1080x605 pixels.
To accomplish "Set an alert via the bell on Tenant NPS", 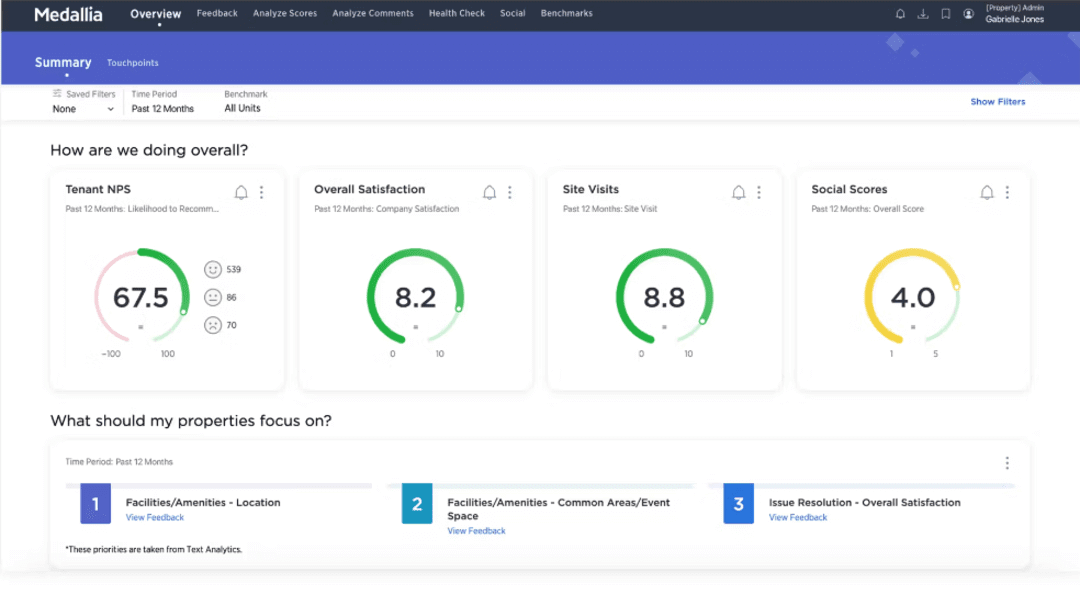I will pos(241,192).
